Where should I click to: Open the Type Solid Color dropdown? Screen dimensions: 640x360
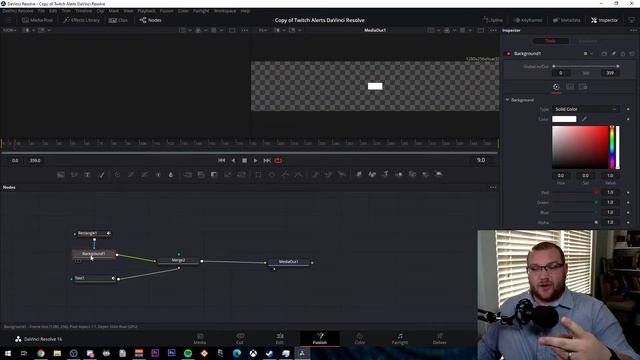coord(586,109)
